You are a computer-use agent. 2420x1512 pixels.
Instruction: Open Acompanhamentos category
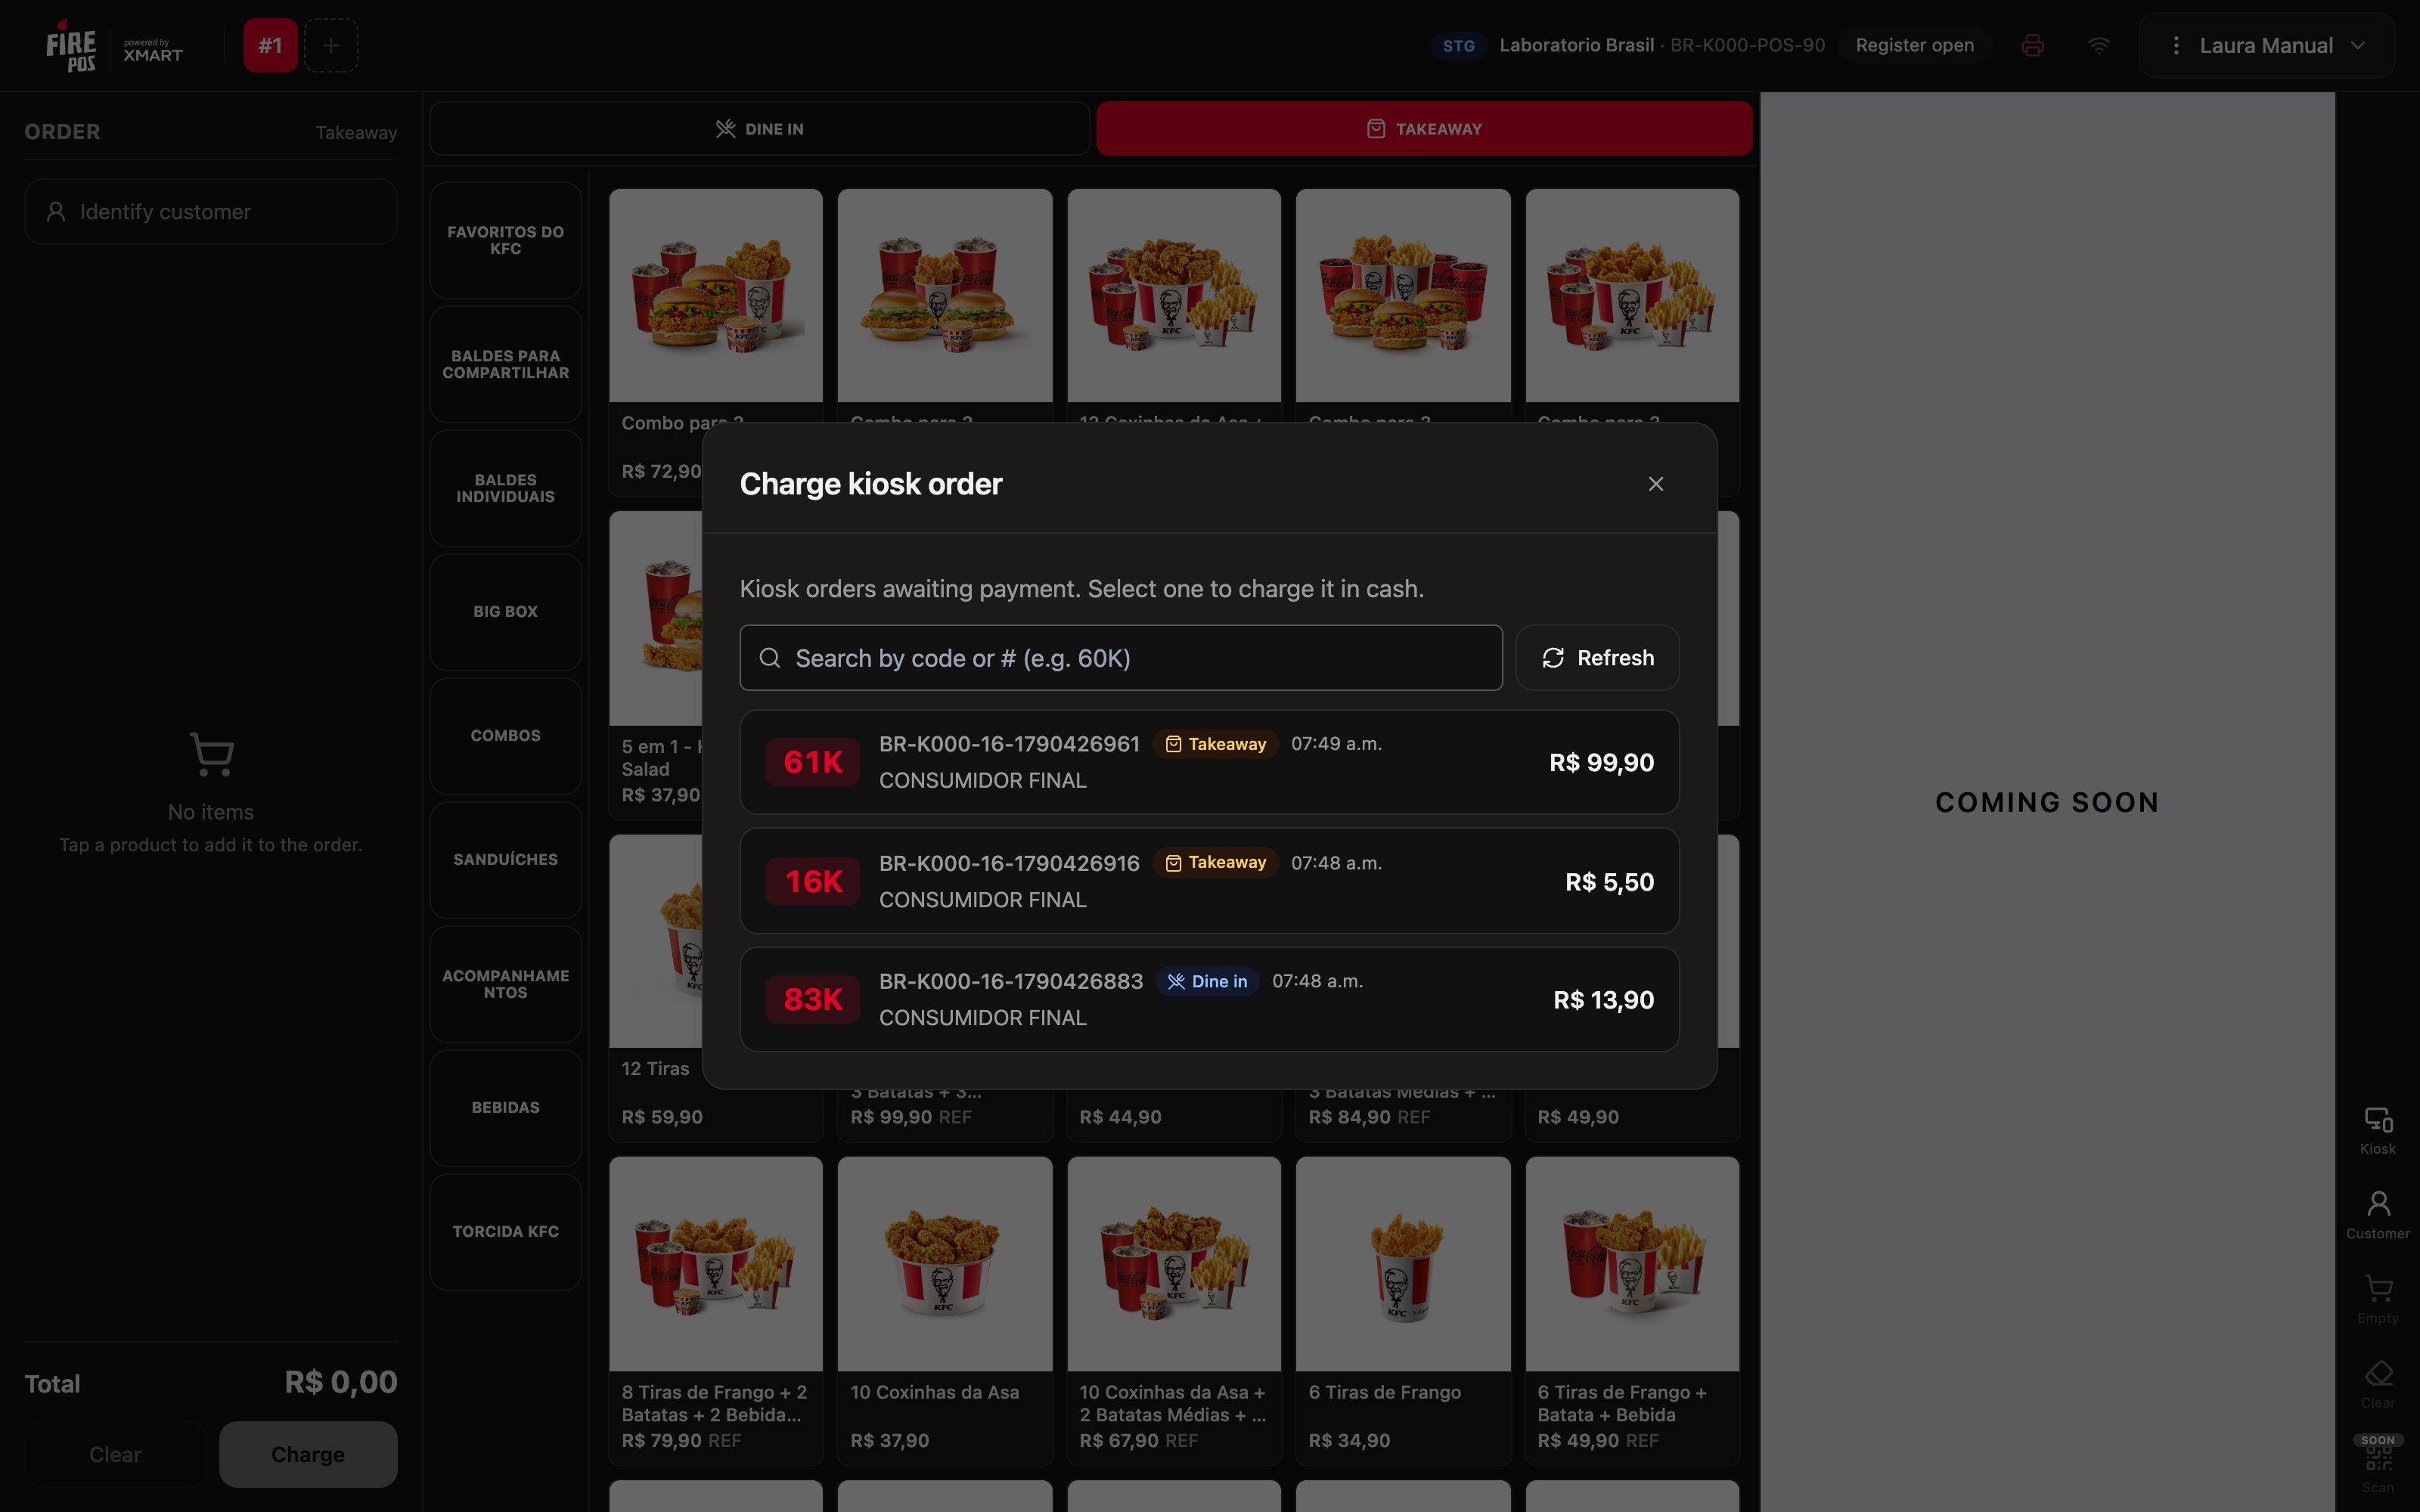click(506, 984)
